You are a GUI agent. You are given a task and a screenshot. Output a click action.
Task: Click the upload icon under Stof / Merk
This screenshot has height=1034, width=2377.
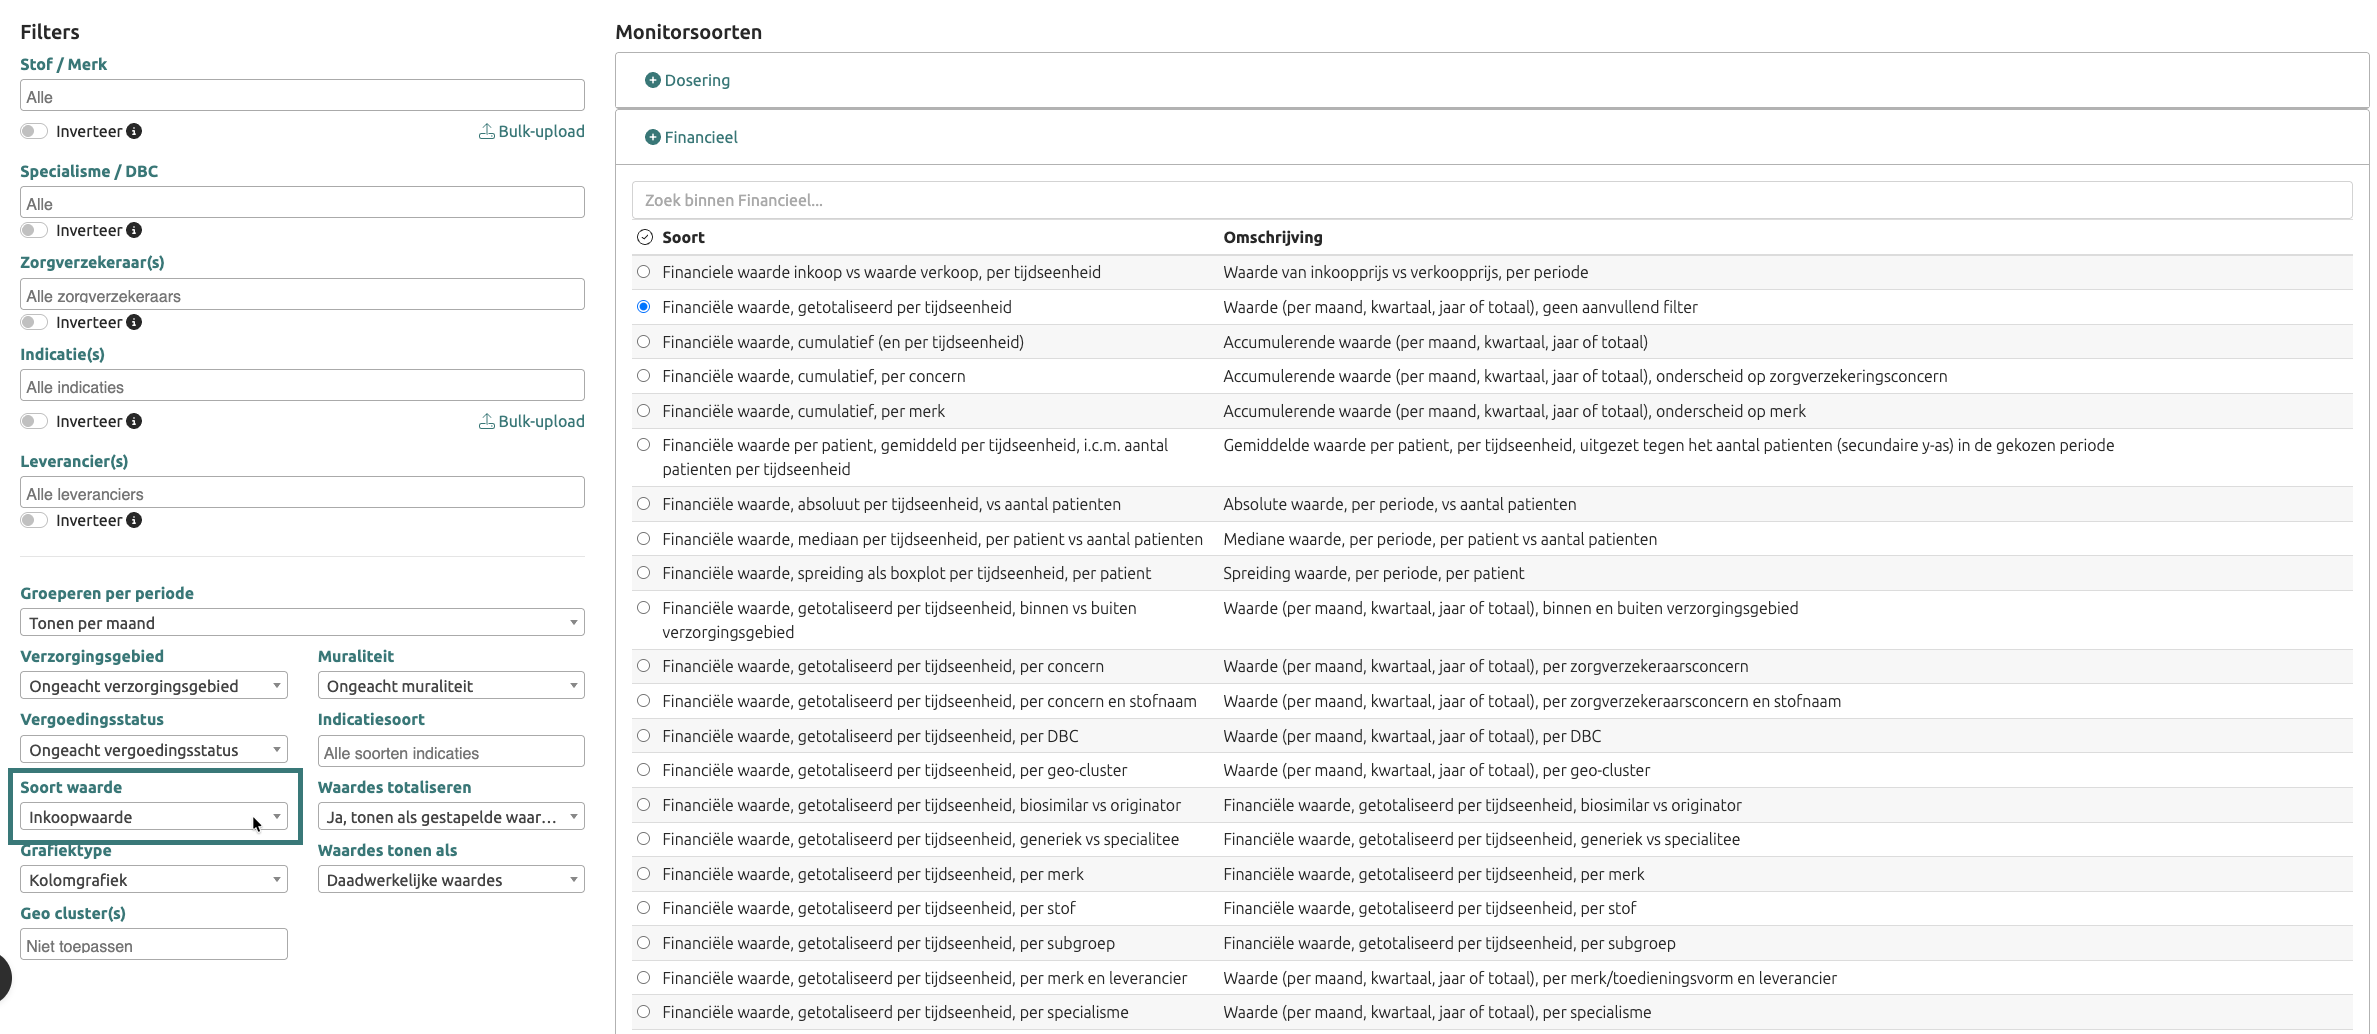click(x=487, y=131)
